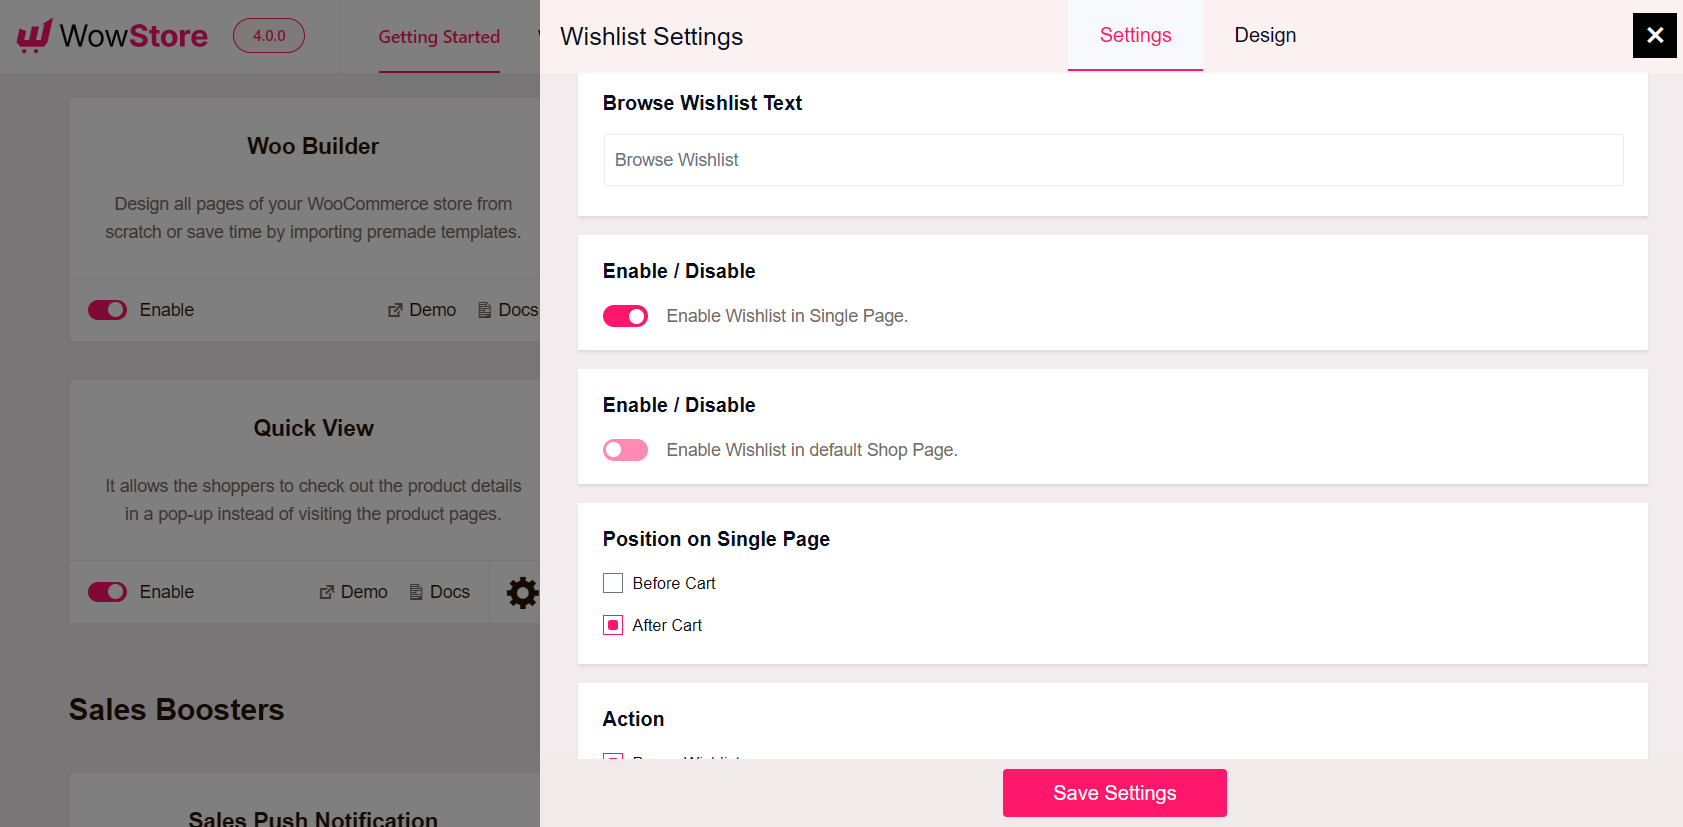The image size is (1683, 827).
Task: Check the Before Cart position option
Action: click(x=613, y=583)
